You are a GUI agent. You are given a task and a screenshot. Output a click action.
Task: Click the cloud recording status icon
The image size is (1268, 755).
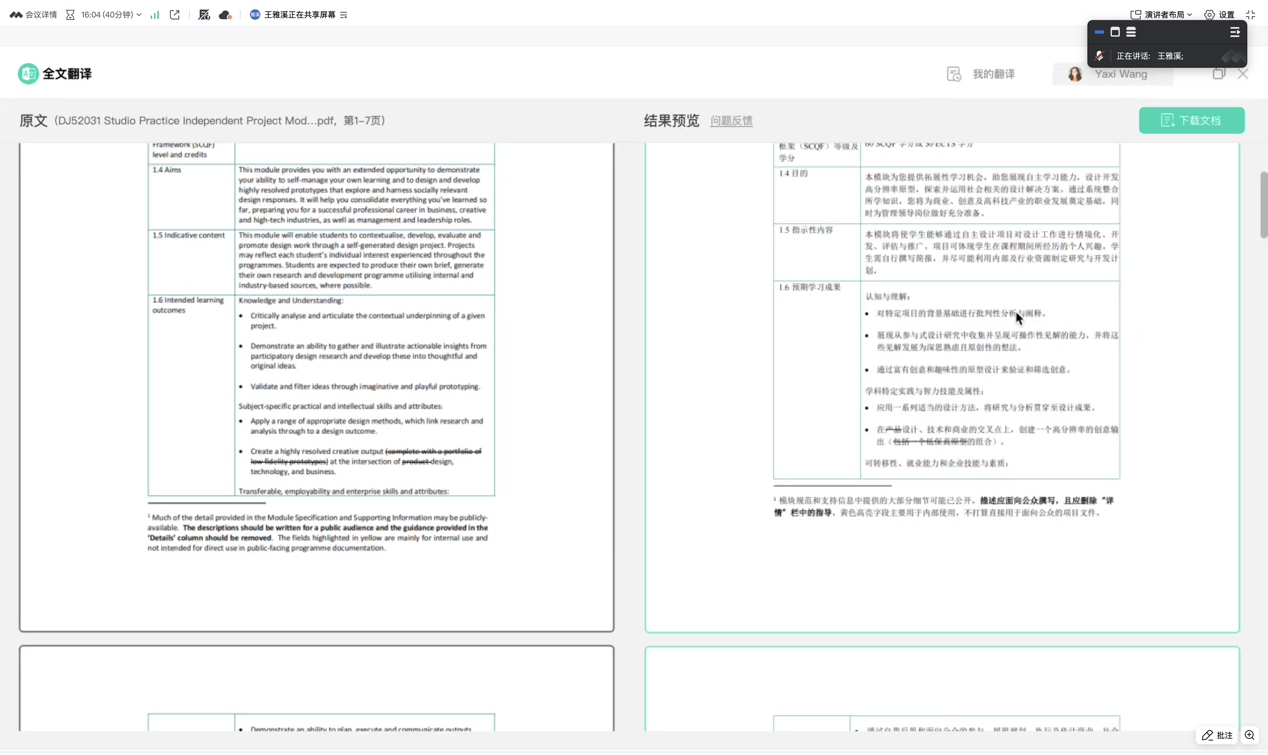pyautogui.click(x=225, y=15)
